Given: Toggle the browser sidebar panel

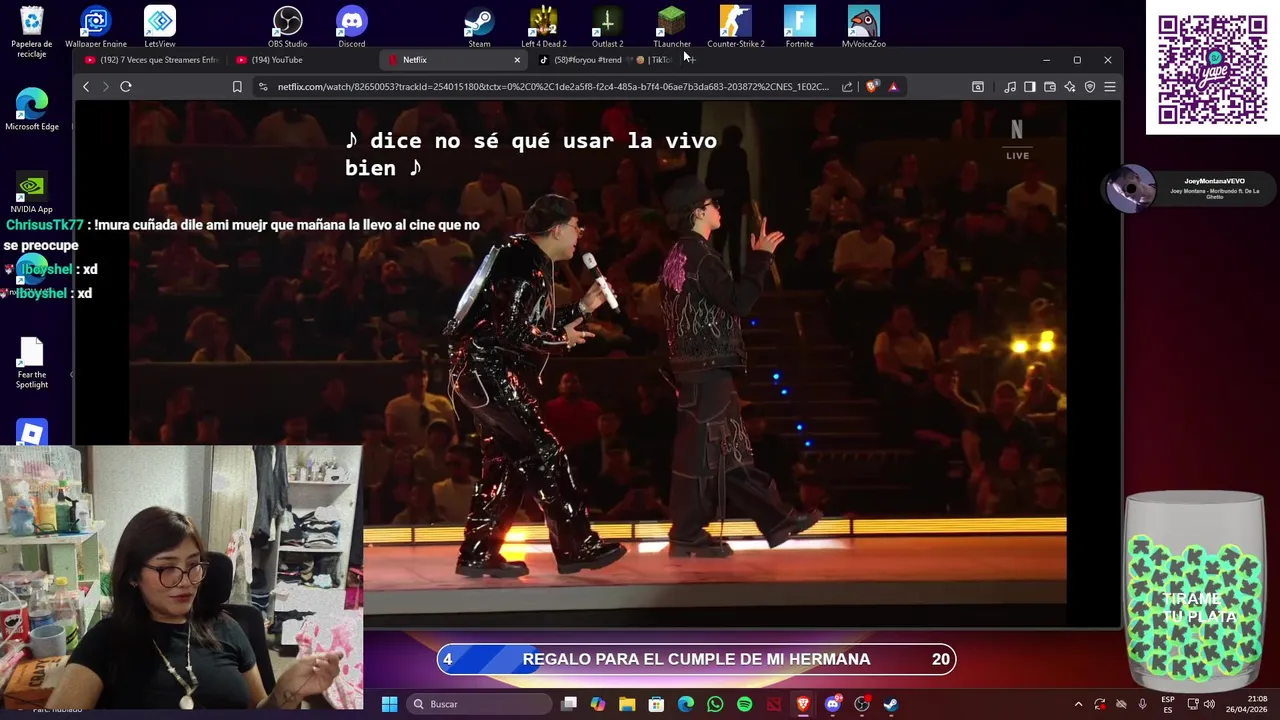Looking at the screenshot, I should click(x=1030, y=87).
